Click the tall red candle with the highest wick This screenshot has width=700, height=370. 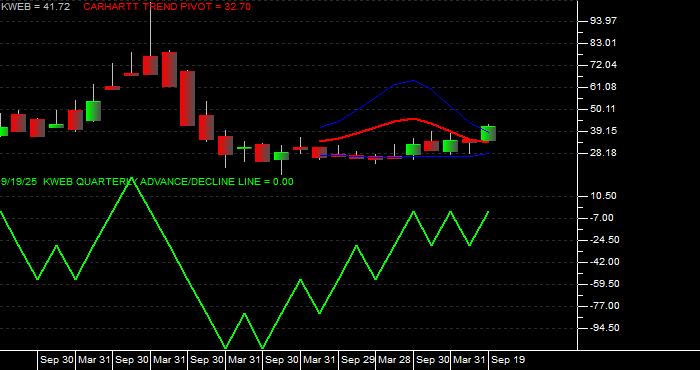(x=150, y=65)
